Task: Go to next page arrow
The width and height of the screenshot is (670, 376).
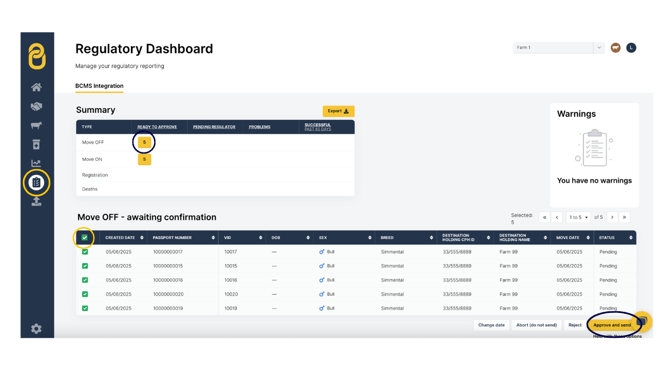Action: tap(612, 217)
